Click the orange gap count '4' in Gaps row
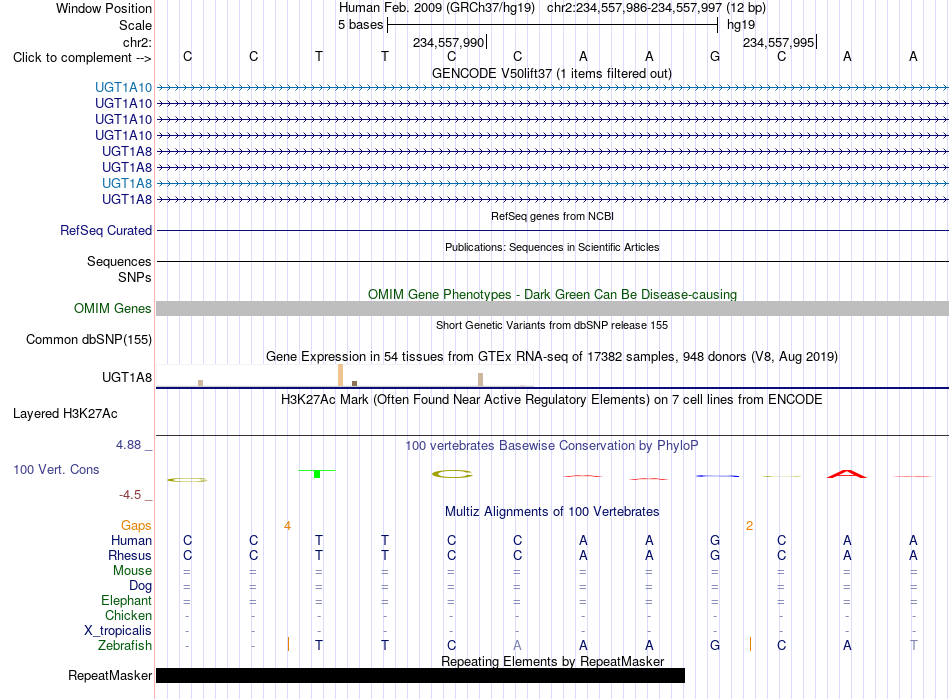Image resolution: width=950 pixels, height=699 pixels. 287,525
